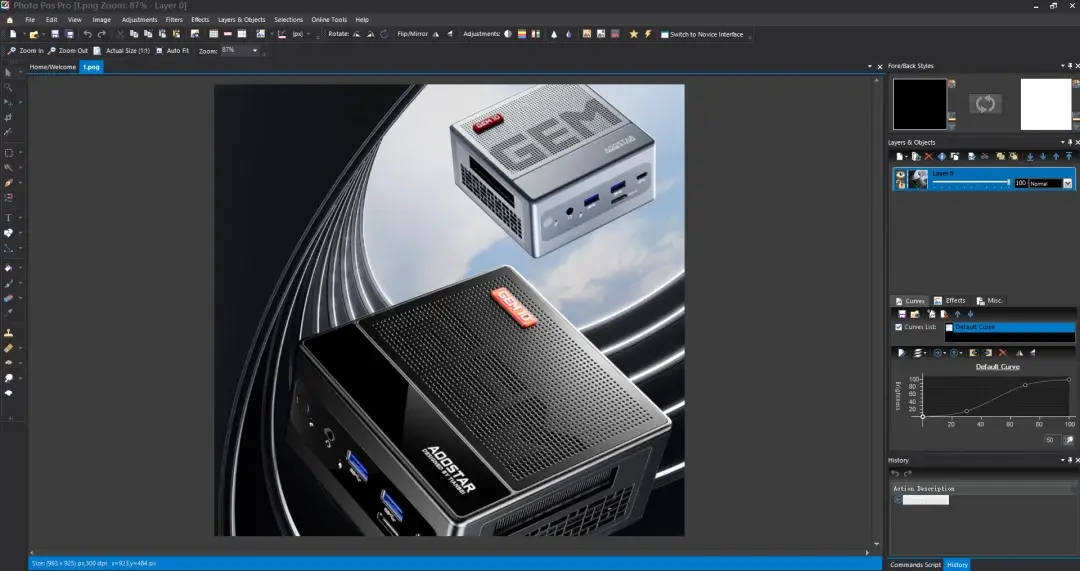
Task: Select the Text tool in left toolbar
Action: pyautogui.click(x=8, y=218)
